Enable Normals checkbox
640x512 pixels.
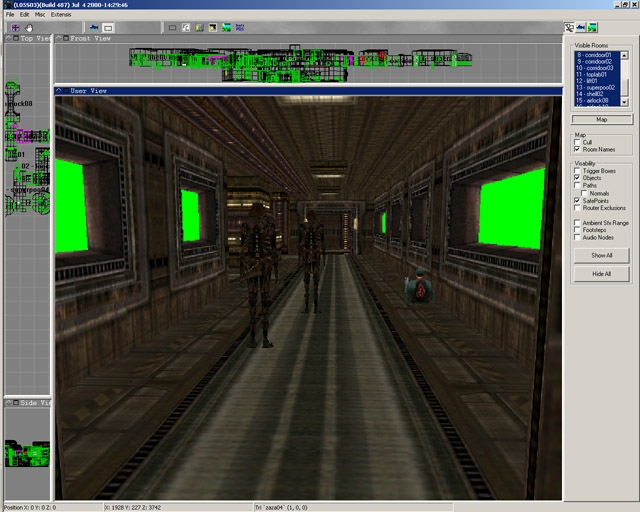[x=584, y=193]
